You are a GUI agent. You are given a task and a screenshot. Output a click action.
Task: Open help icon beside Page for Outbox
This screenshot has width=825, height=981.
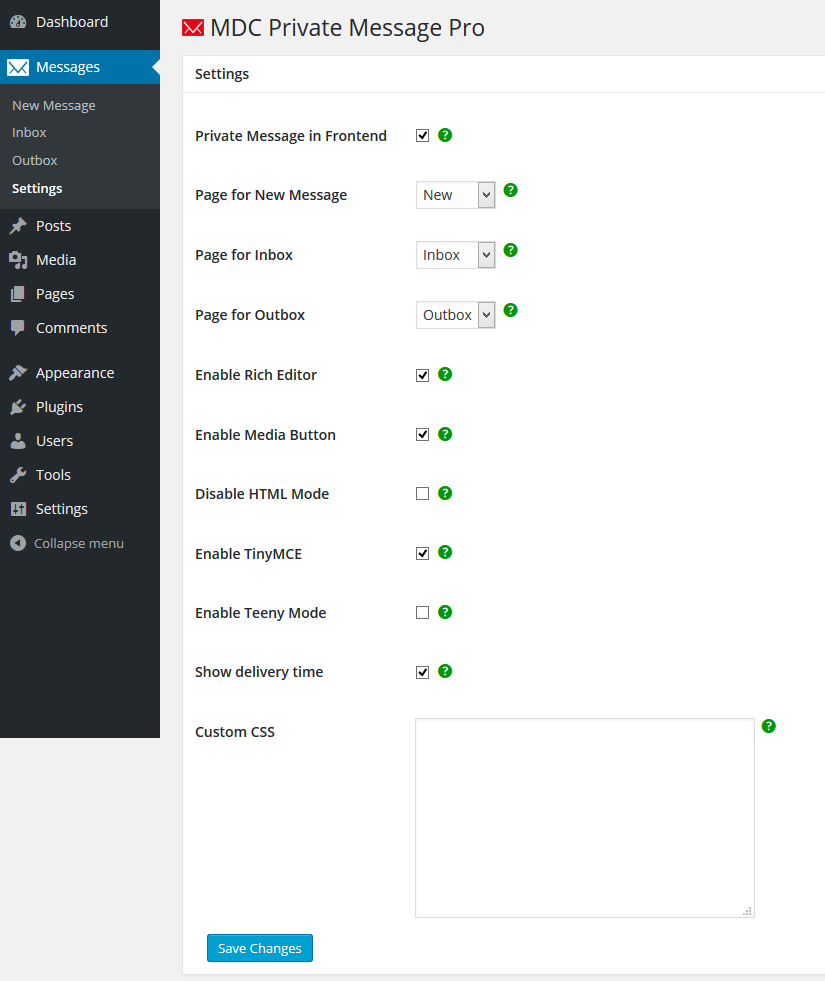pyautogui.click(x=510, y=310)
